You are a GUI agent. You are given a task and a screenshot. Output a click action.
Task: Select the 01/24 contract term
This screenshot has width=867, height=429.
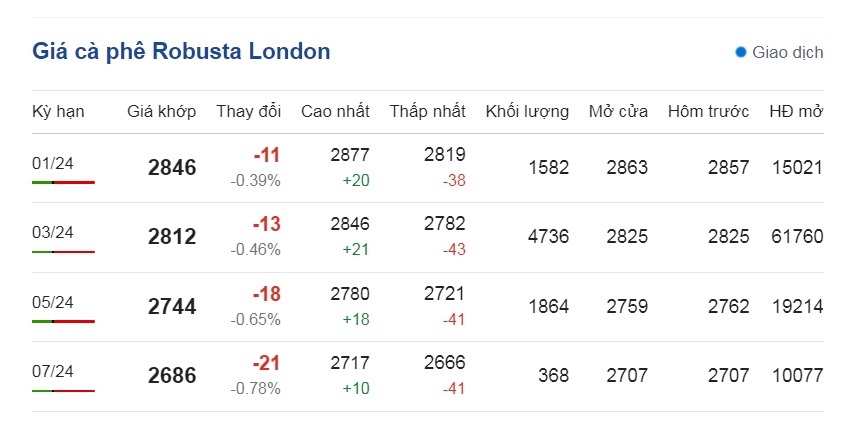[53, 164]
